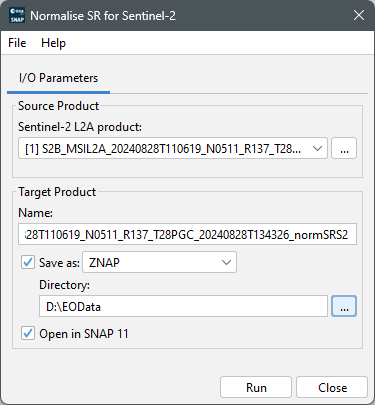Switch to the I/O Parameters tab
Image resolution: width=375 pixels, height=405 pixels.
tap(58, 78)
